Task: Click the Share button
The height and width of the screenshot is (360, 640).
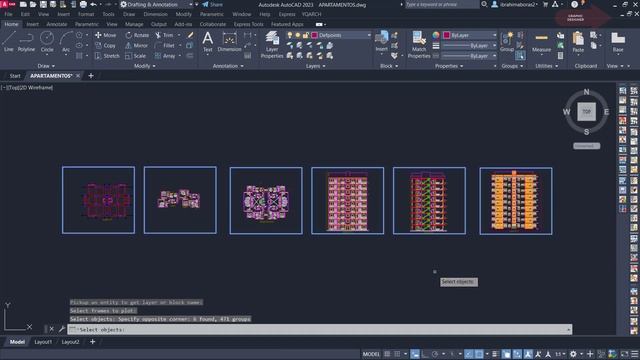Action: [213, 4]
